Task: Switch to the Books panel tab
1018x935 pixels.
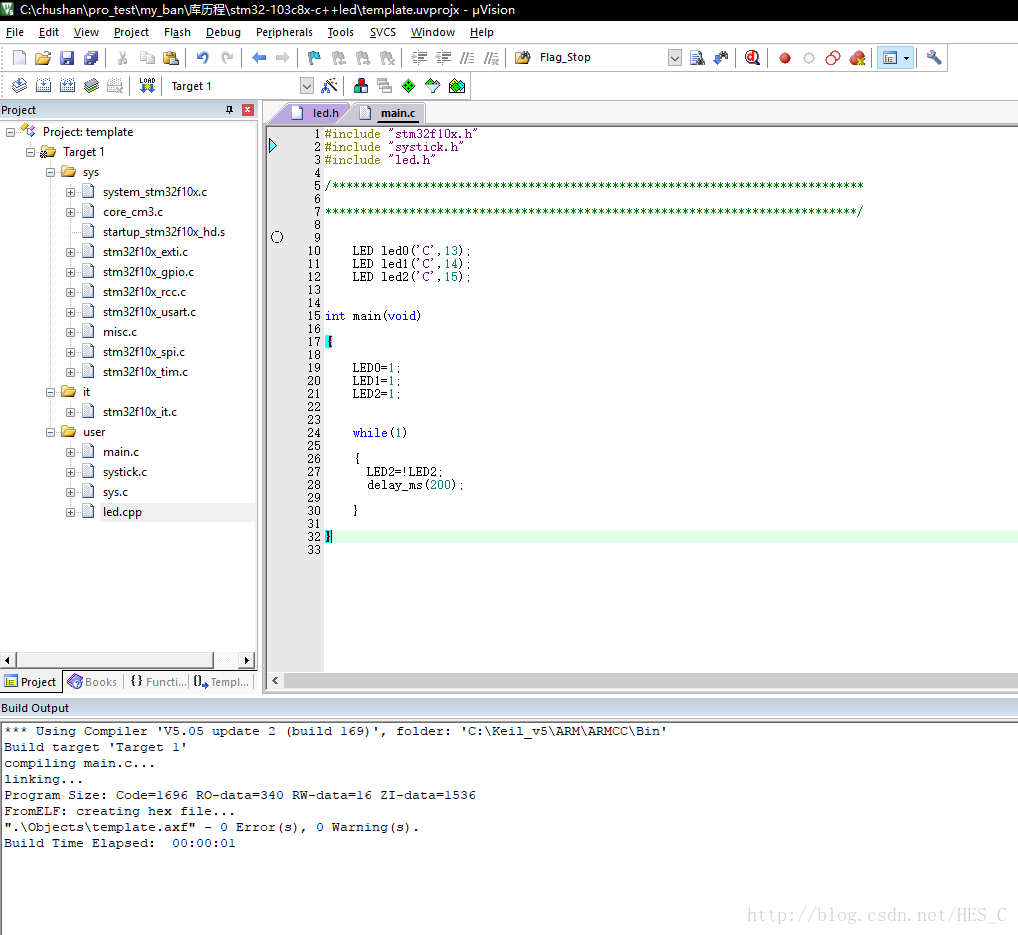Action: [92, 682]
